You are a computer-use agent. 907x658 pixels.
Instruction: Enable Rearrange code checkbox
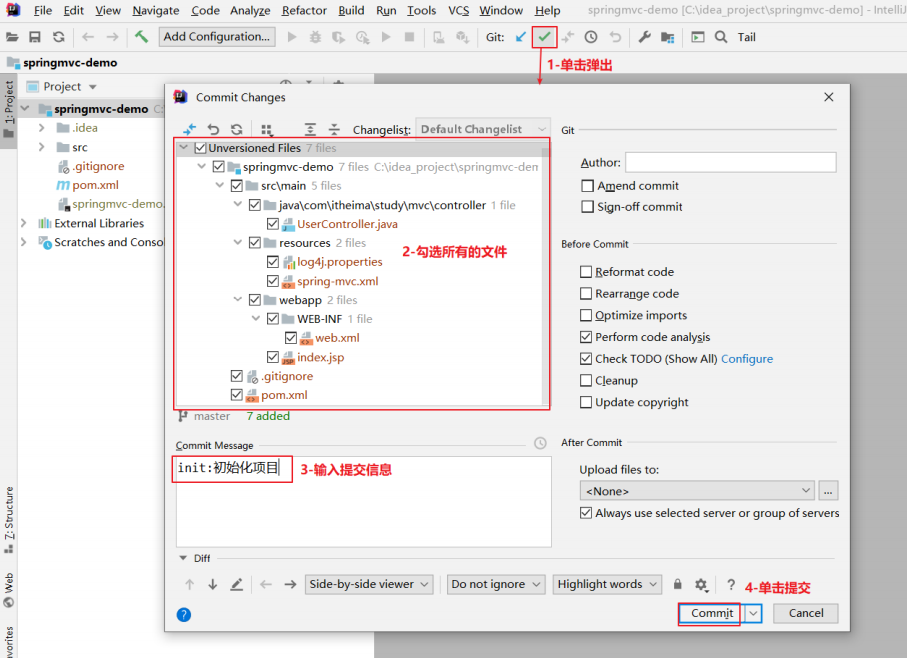point(586,294)
